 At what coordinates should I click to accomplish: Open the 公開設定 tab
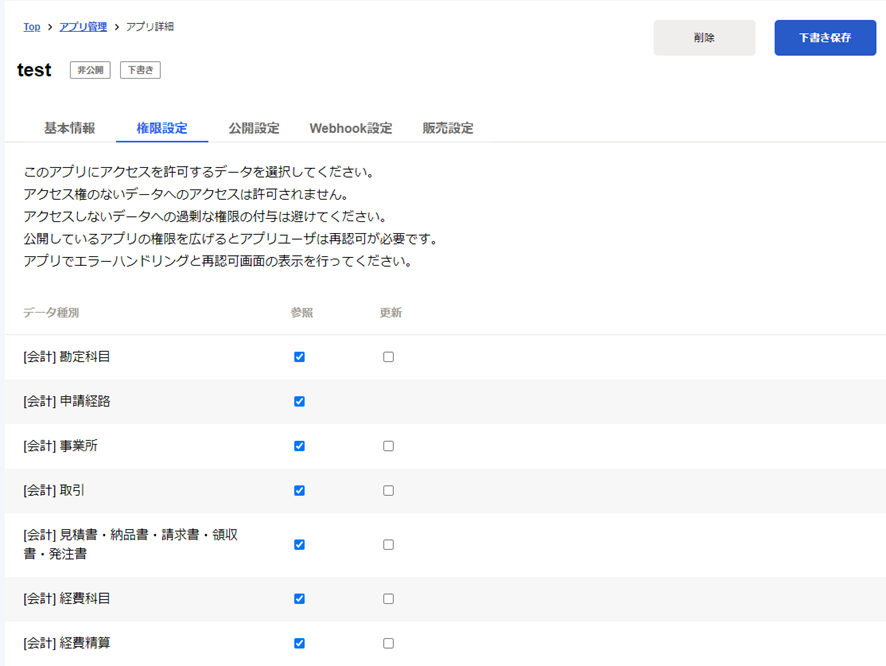[x=254, y=128]
